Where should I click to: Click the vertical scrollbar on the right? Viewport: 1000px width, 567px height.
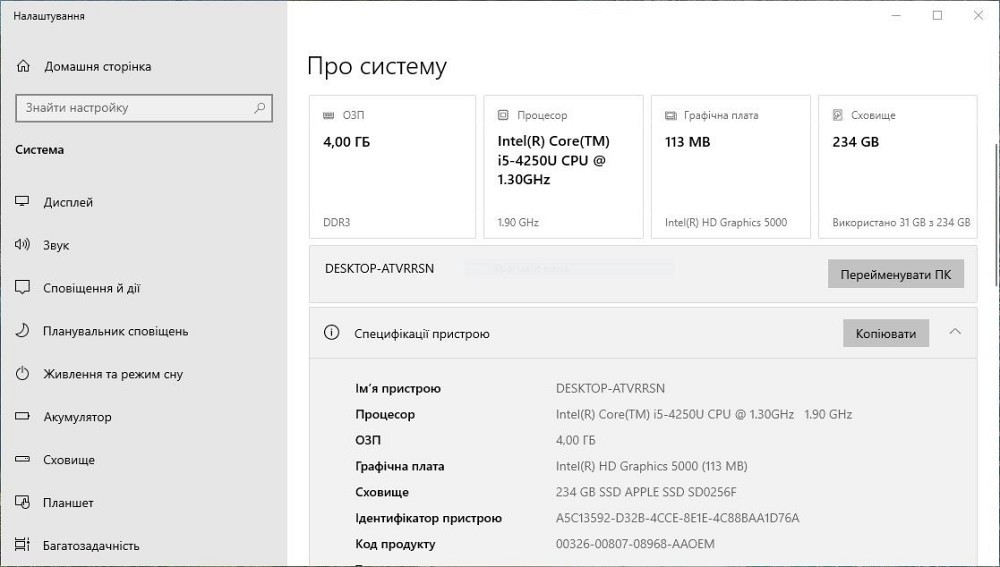coord(996,214)
